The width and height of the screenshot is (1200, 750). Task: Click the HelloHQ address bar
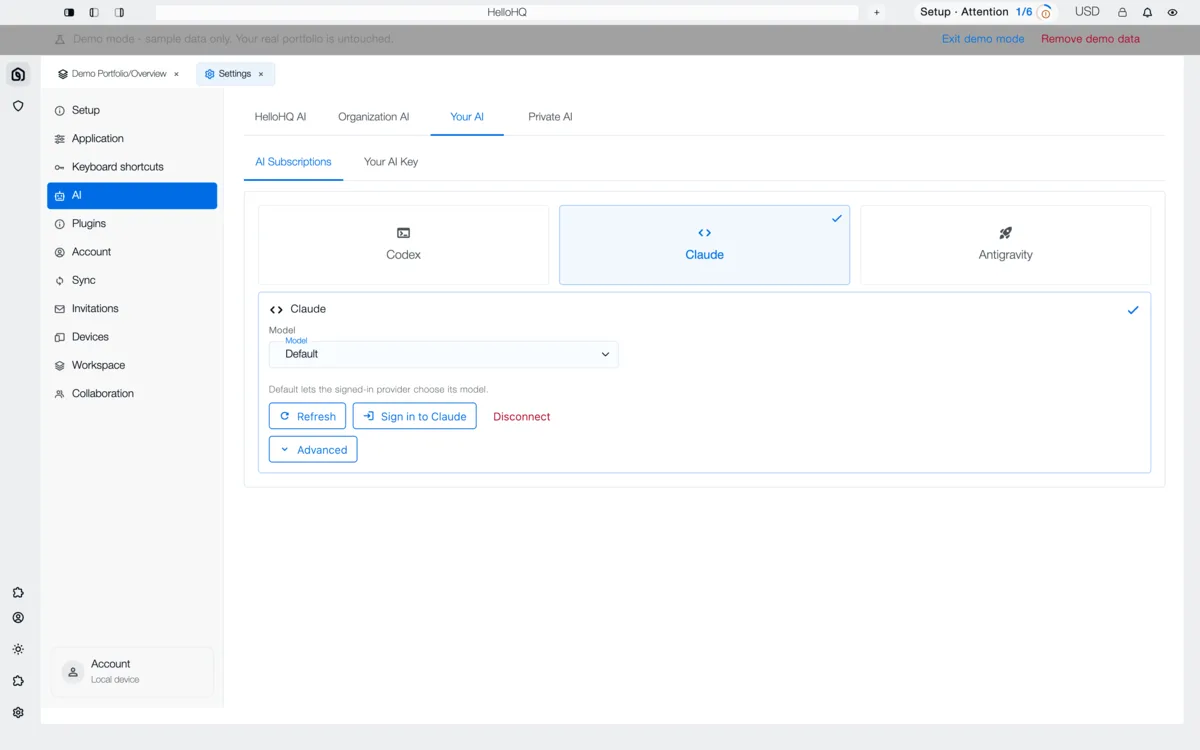(507, 12)
